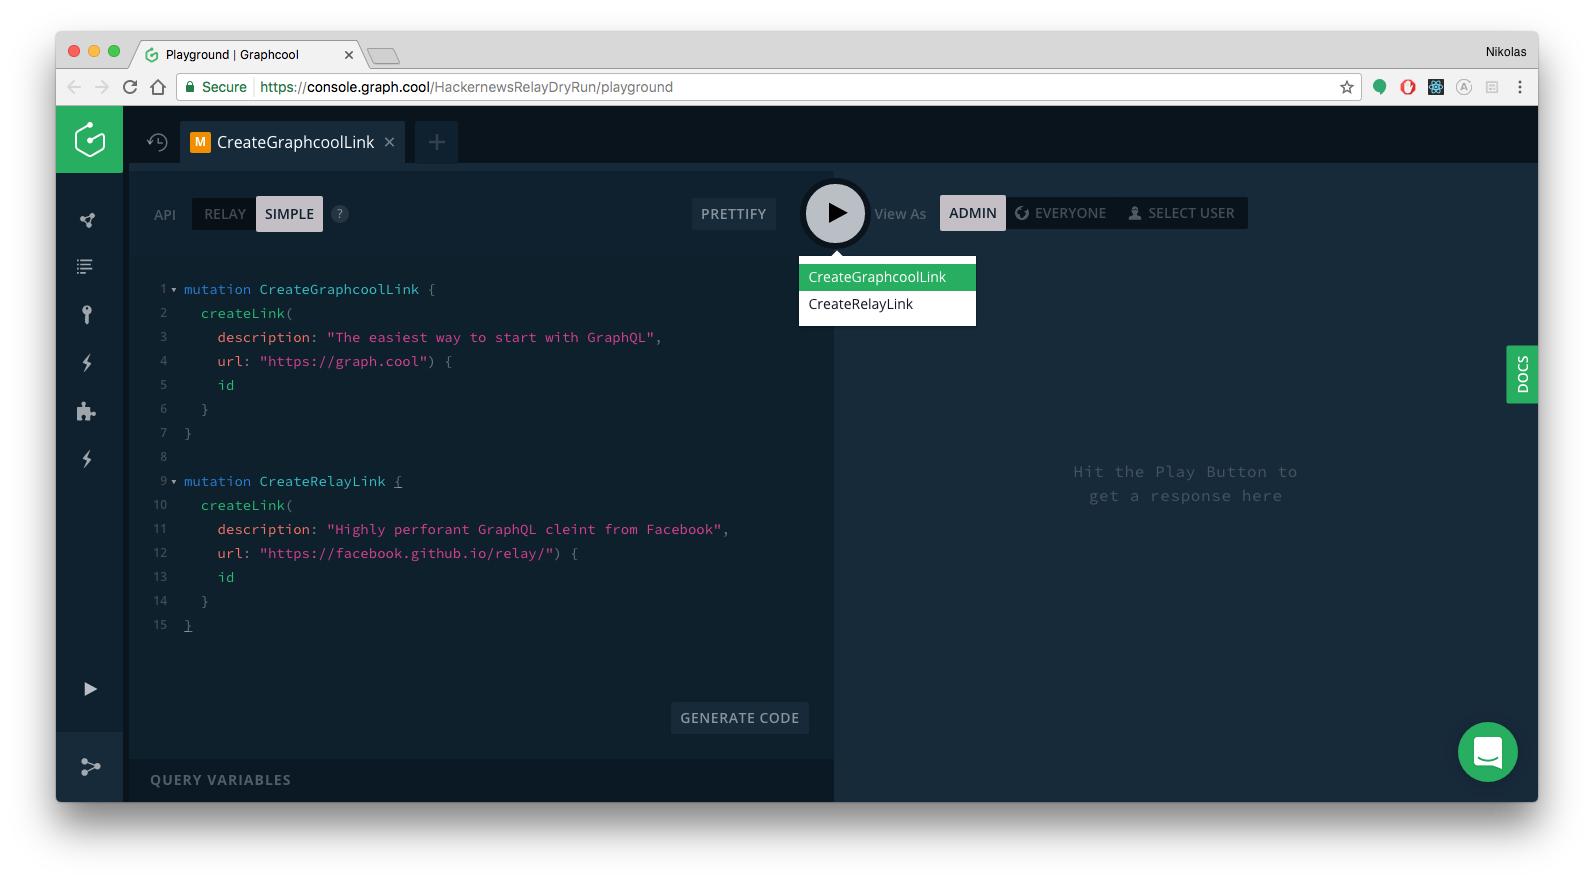Screen dimensions: 1594x882
Task: Open the first lightning bolt sidebar icon
Action: click(x=87, y=363)
